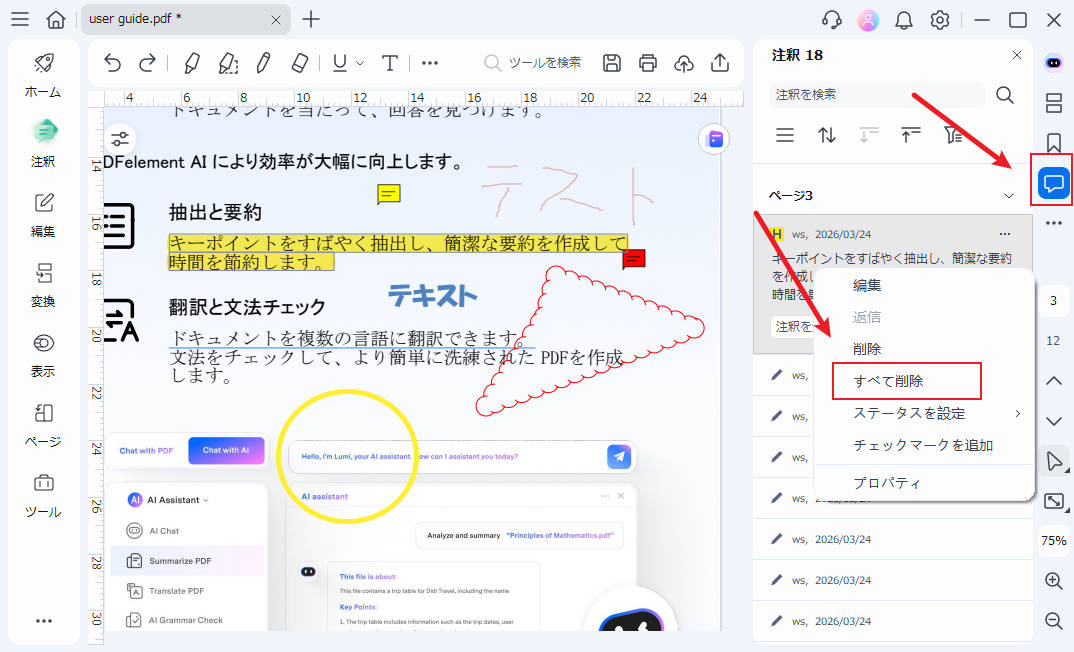Sort comments using the up-down arrows icon
This screenshot has height=652, width=1074.
[x=827, y=134]
